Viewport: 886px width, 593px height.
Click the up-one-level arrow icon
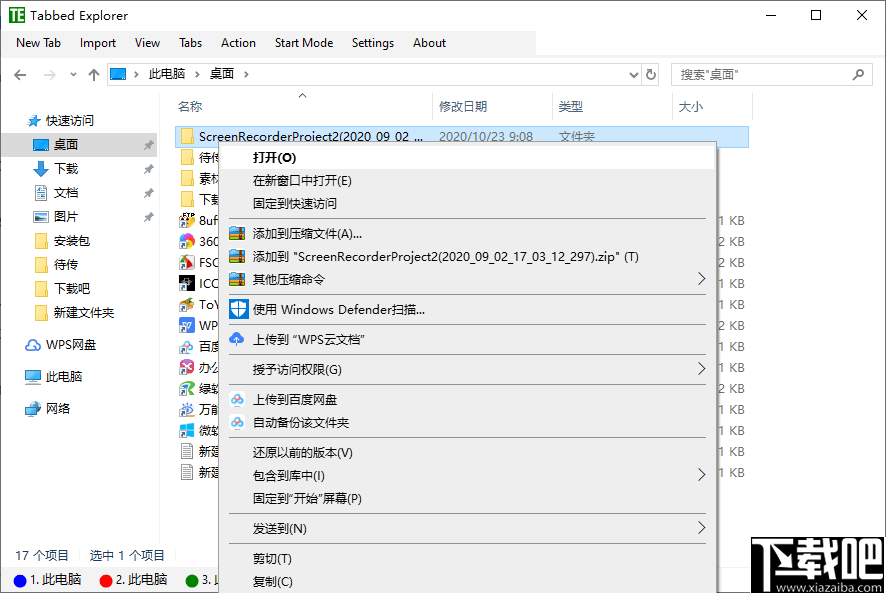[x=93, y=74]
